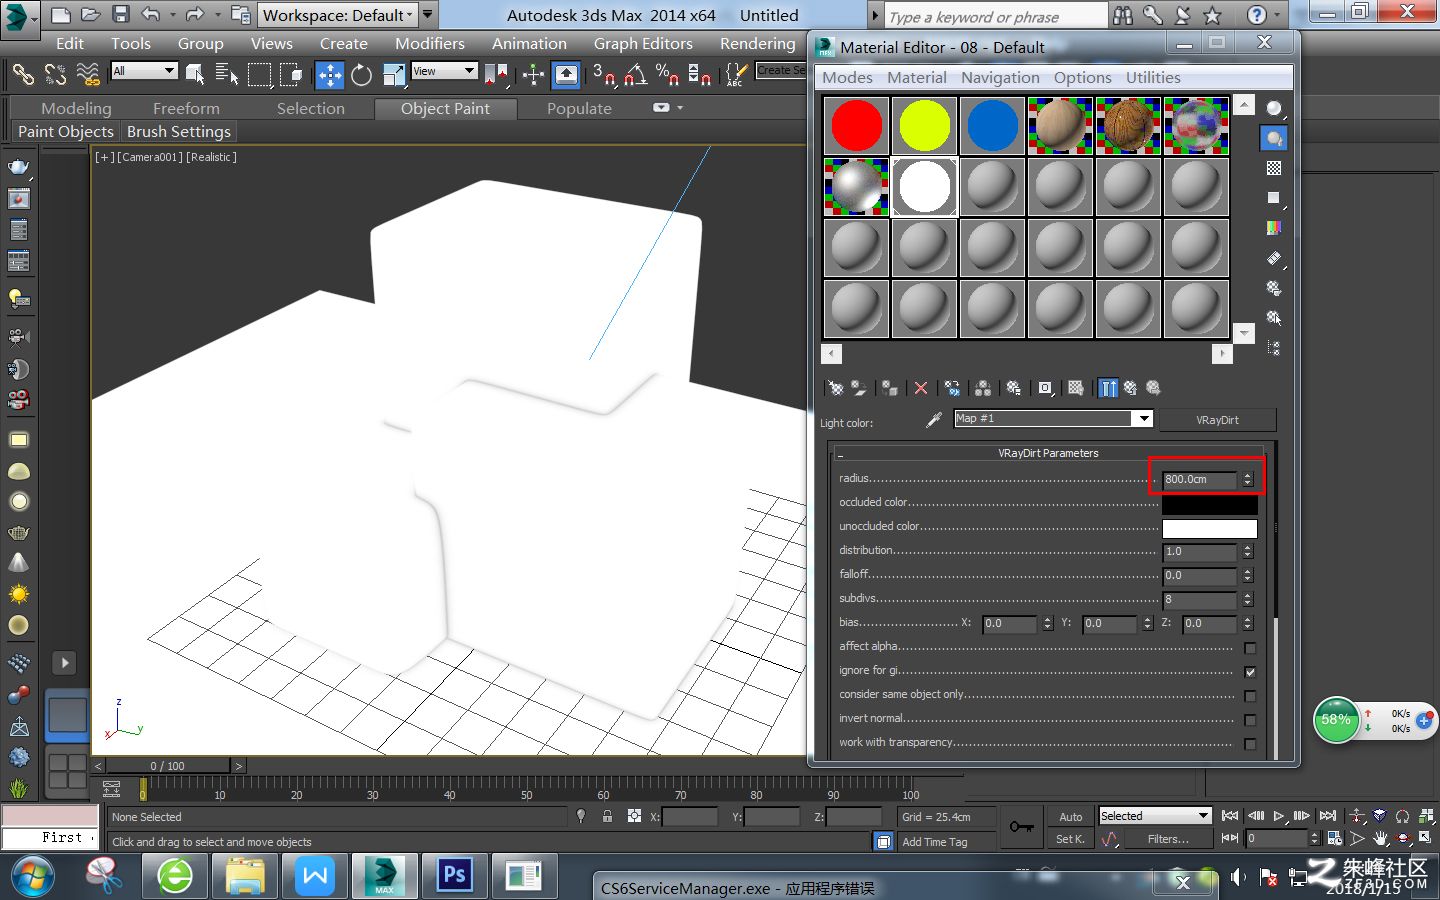
Task: Click the 0 / 100 time slider
Action: 168,766
